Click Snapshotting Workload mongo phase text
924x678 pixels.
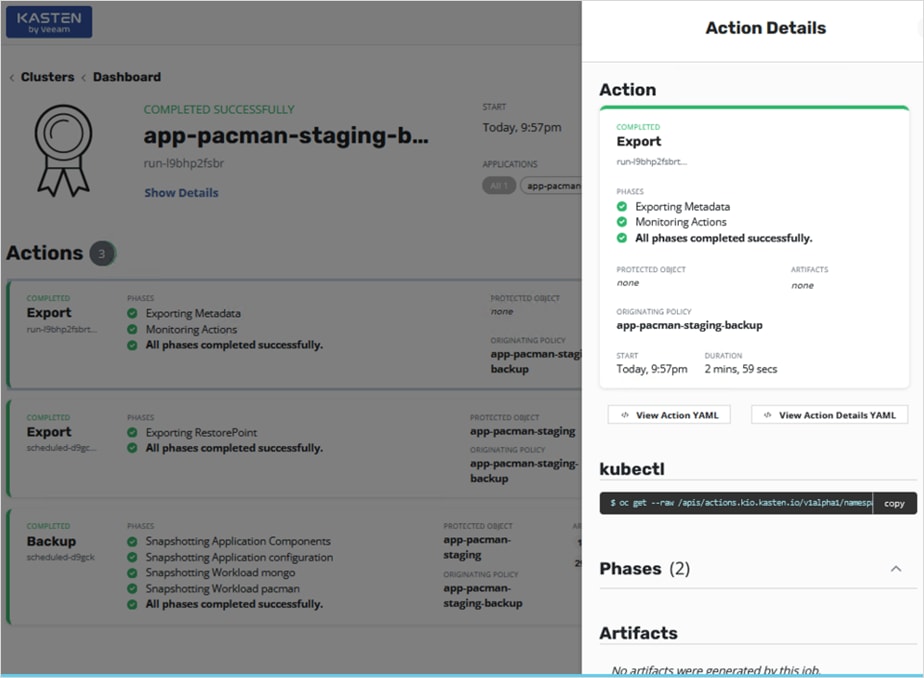tap(220, 573)
